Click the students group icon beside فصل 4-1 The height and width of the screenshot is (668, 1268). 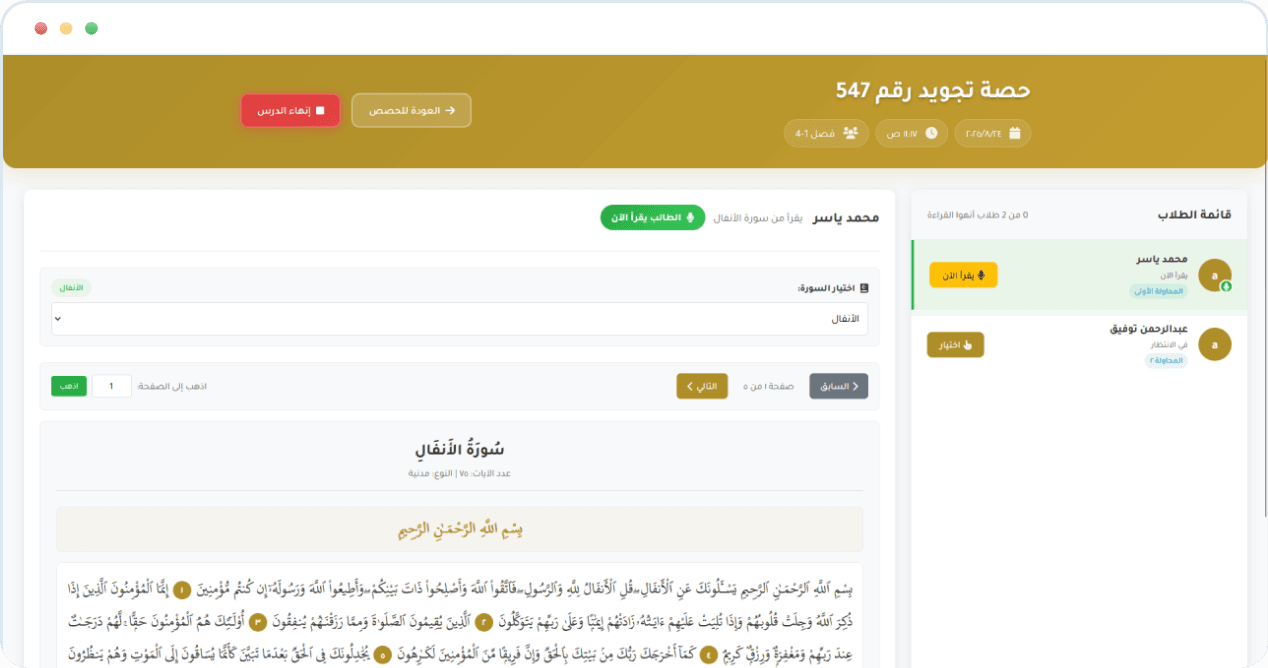click(x=851, y=133)
